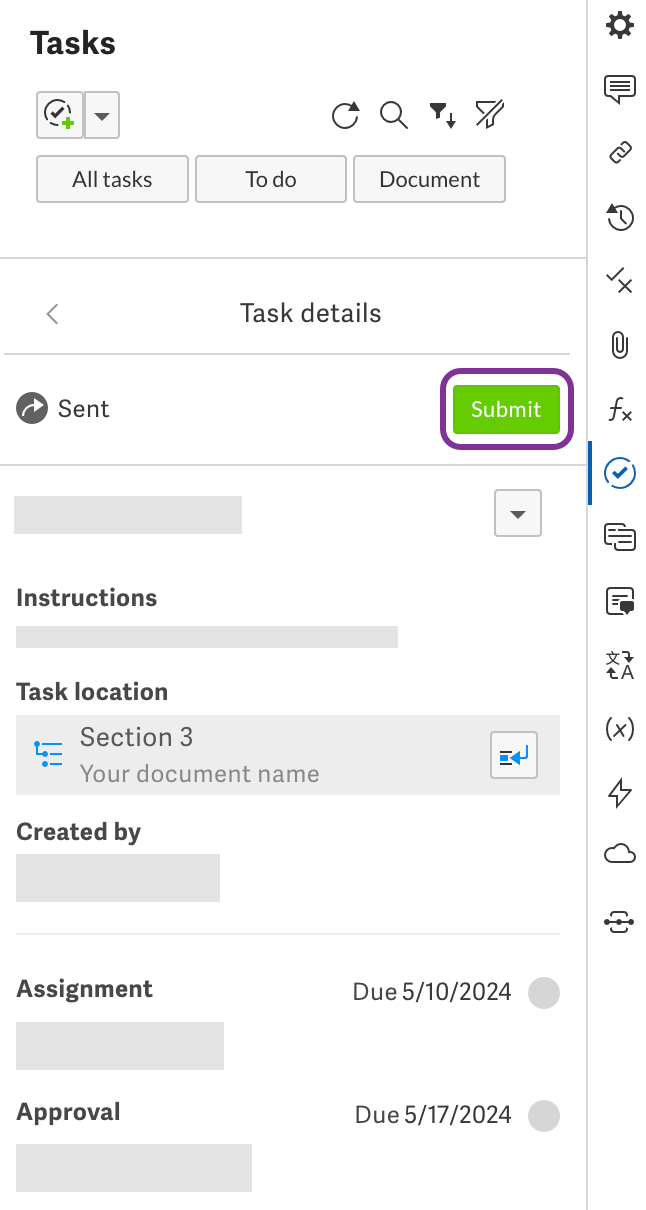Switch to the To do filter
This screenshot has width=646, height=1210.
[271, 180]
